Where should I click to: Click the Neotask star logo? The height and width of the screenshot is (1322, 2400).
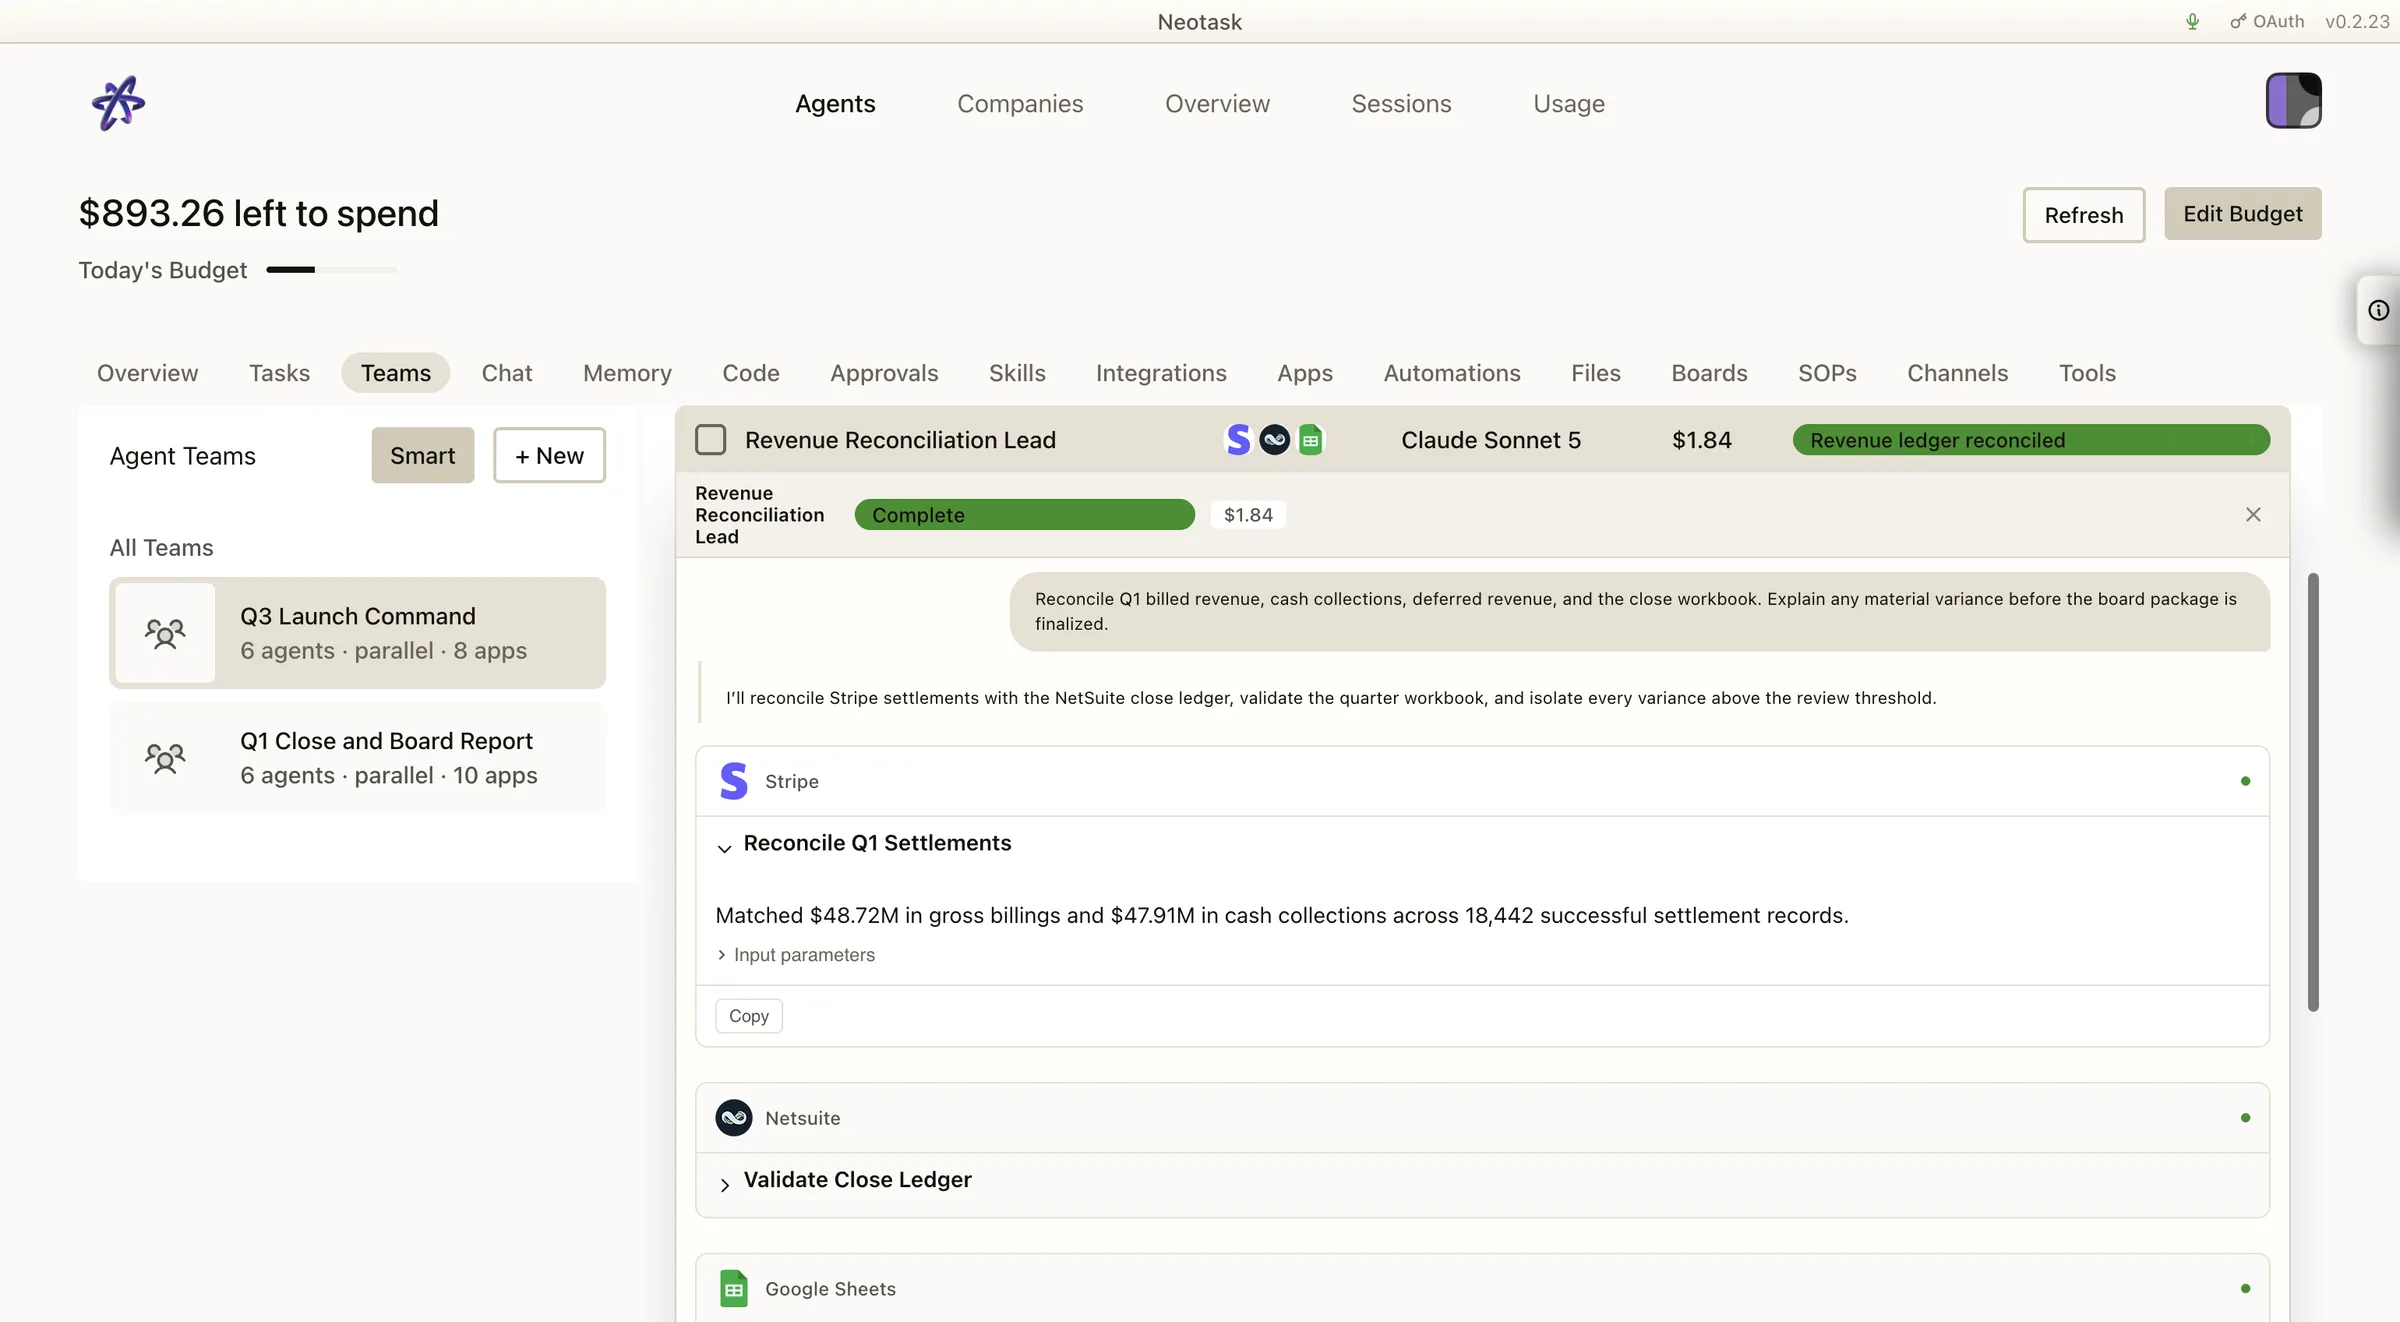tap(118, 103)
